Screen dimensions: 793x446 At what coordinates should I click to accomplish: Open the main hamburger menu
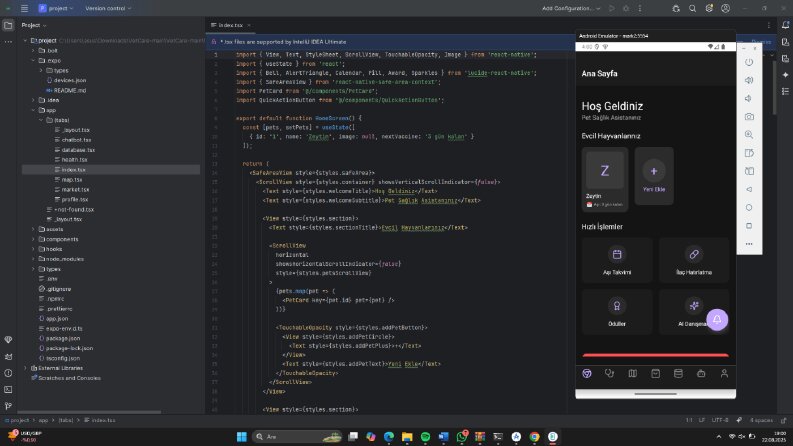[24, 8]
